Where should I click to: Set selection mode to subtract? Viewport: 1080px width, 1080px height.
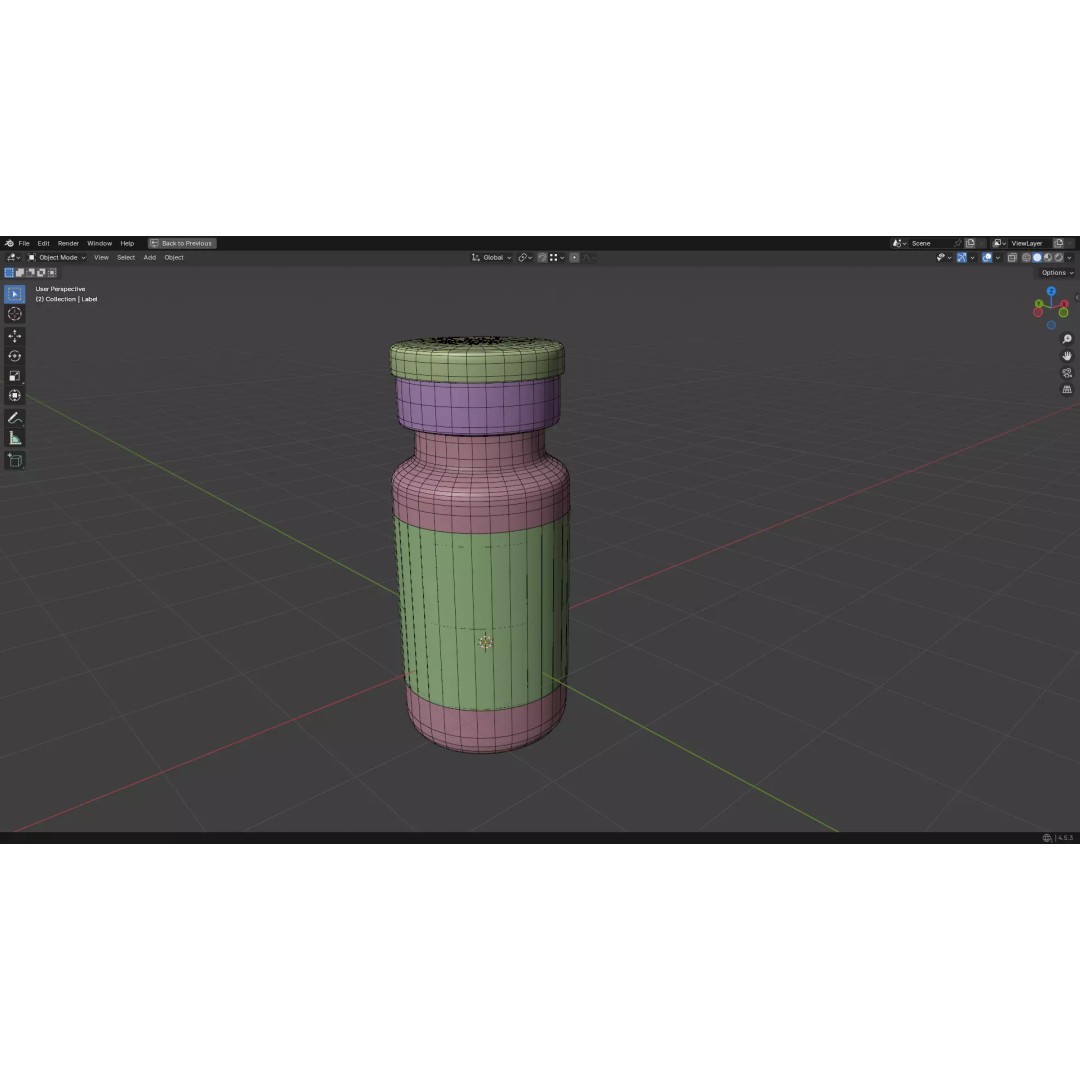point(30,273)
